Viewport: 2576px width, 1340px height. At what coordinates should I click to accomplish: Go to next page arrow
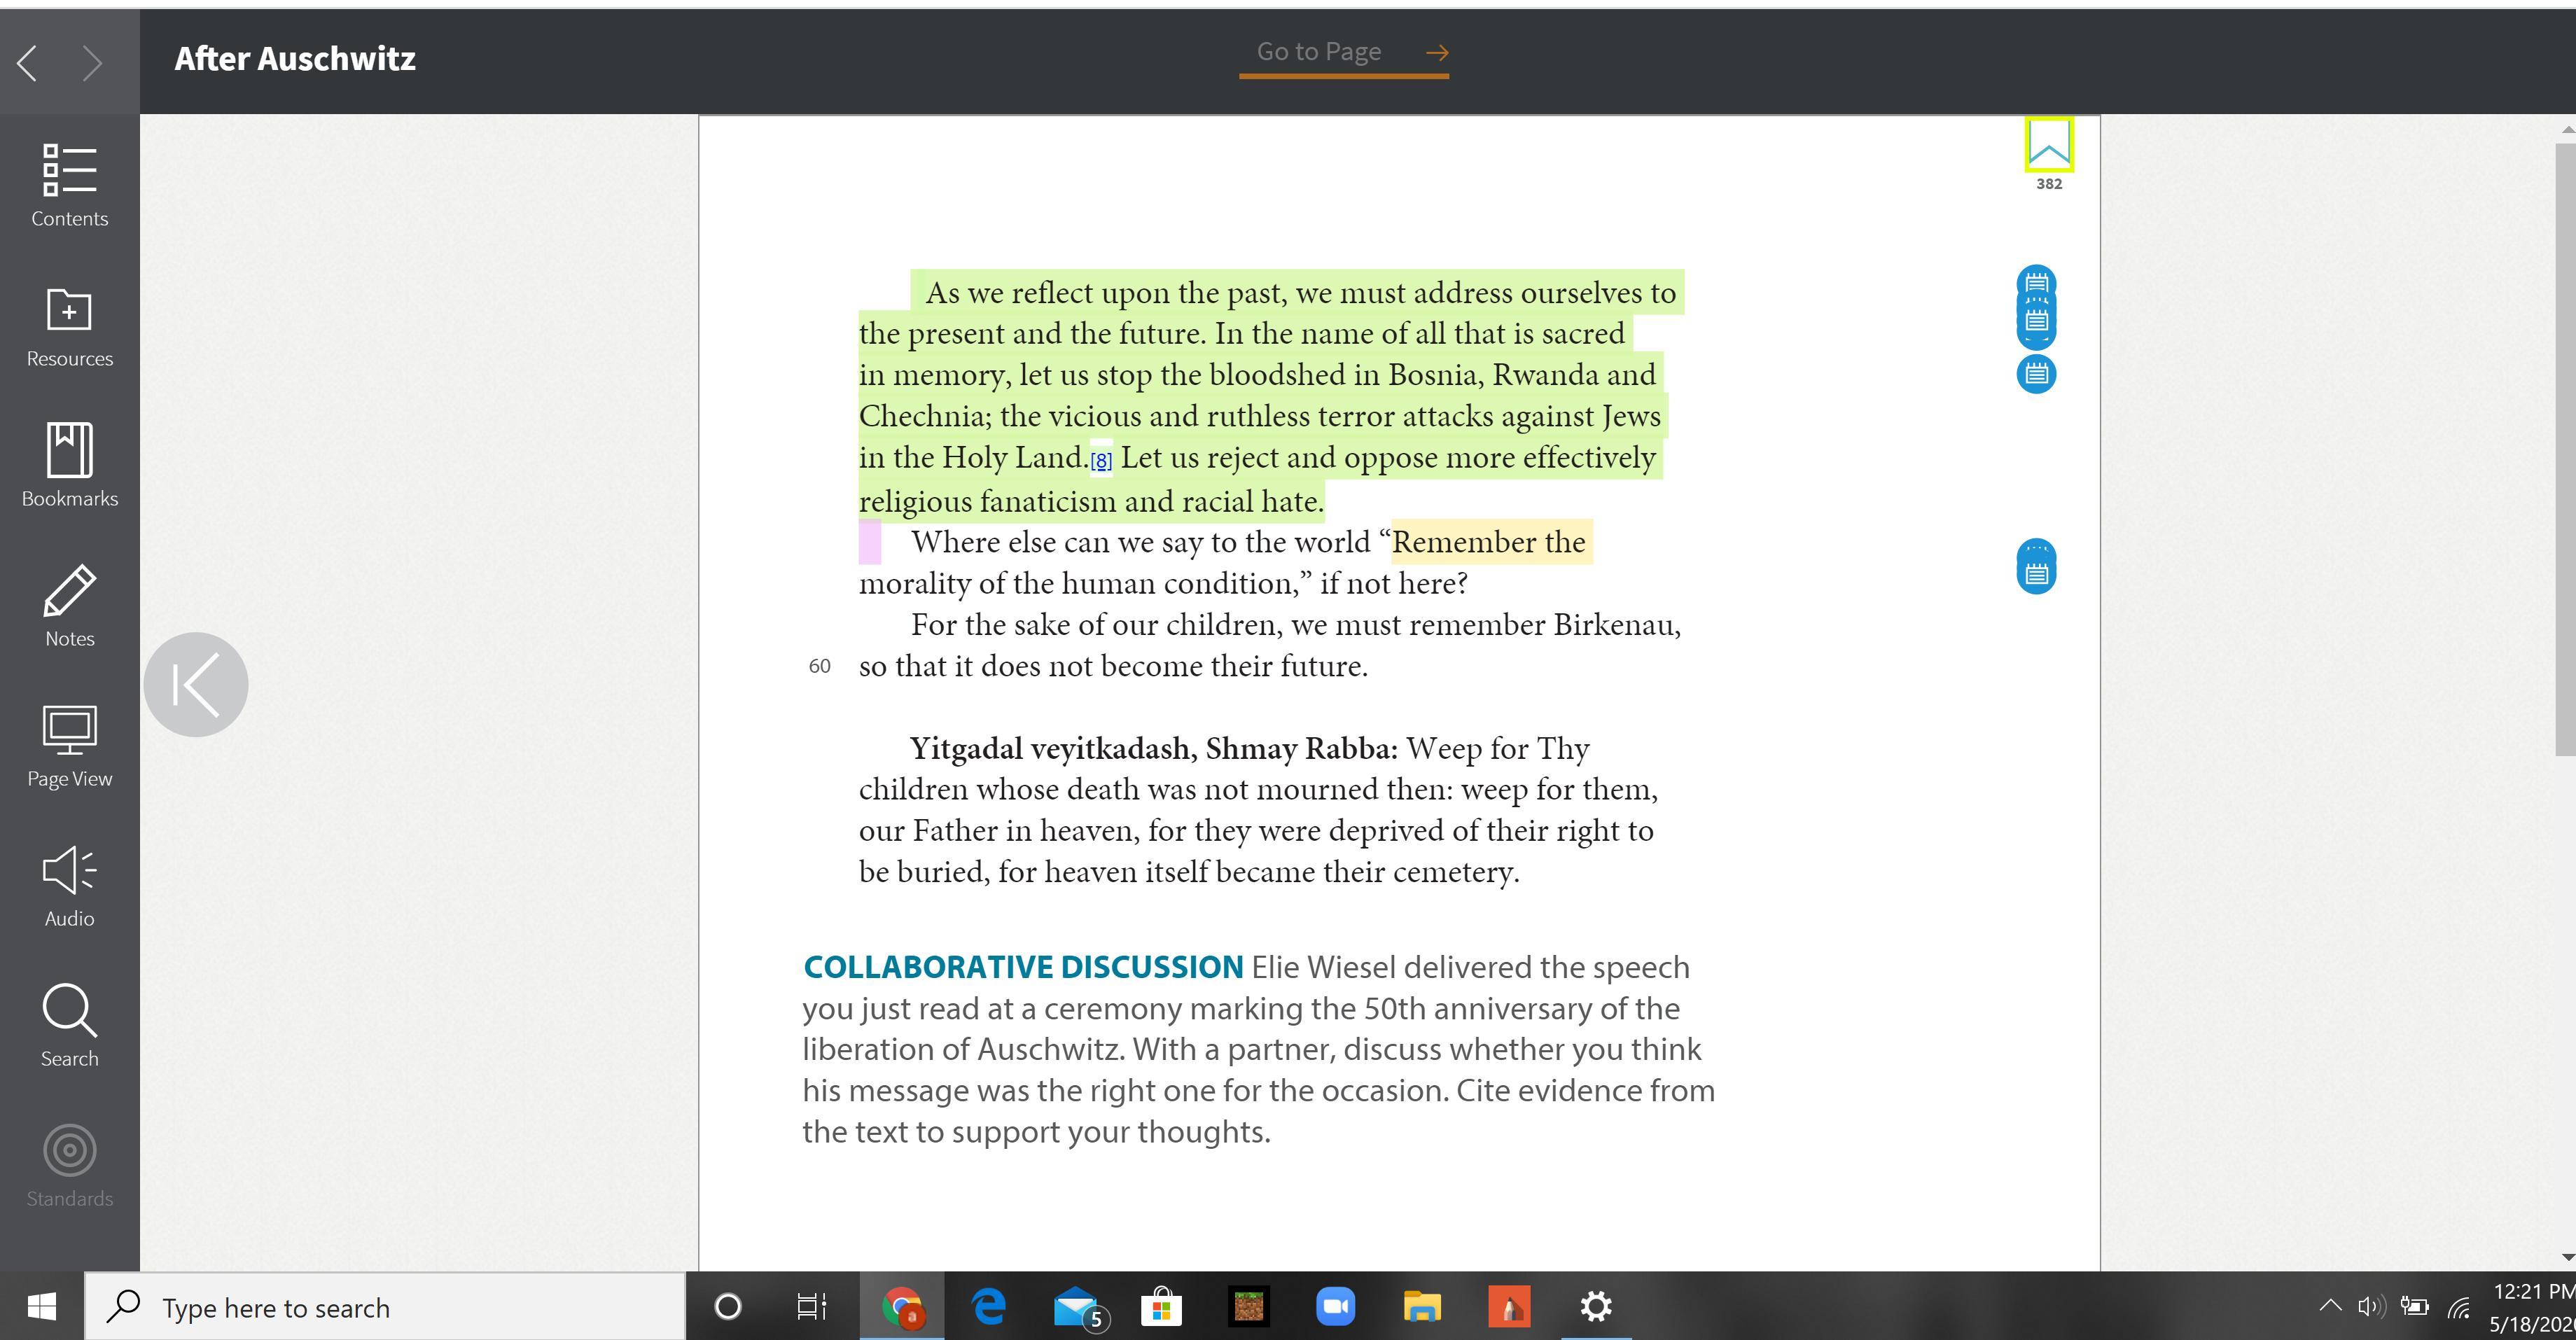point(92,63)
